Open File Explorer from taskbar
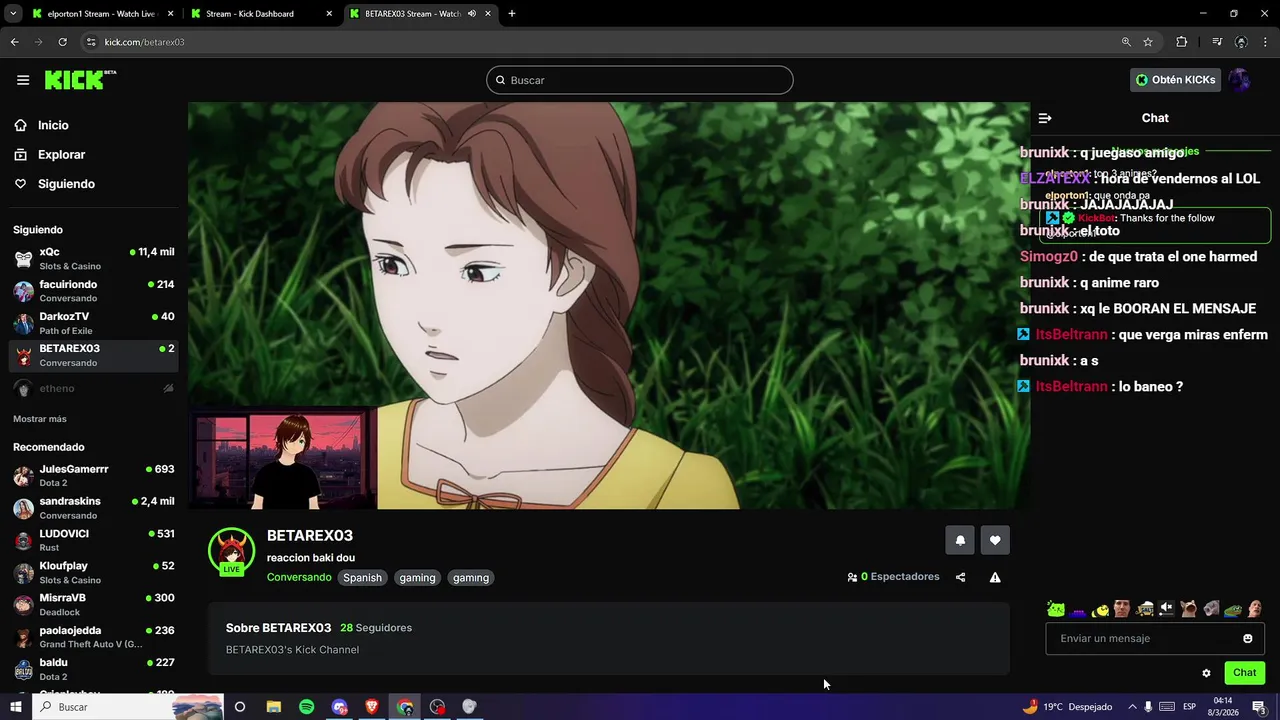This screenshot has width=1280, height=720. pos(274,707)
